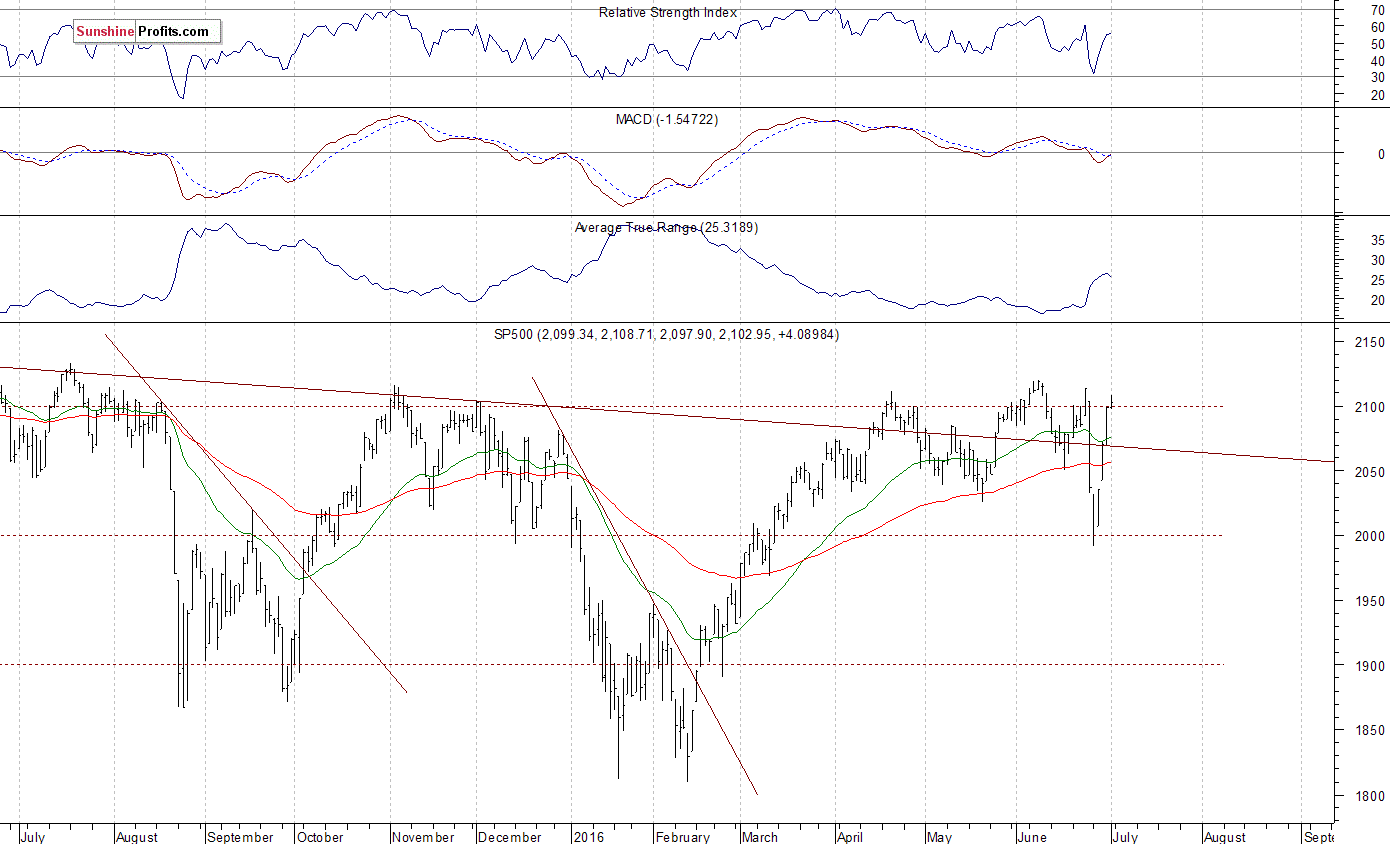Click the RSI 70 axis value
Image resolution: width=1390 pixels, height=844 pixels.
[x=1377, y=10]
